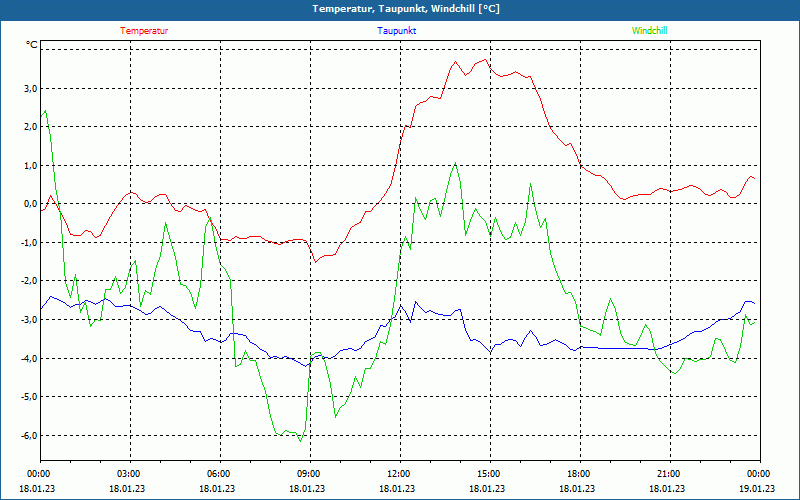Click the 15:00 time axis label

coord(490,474)
